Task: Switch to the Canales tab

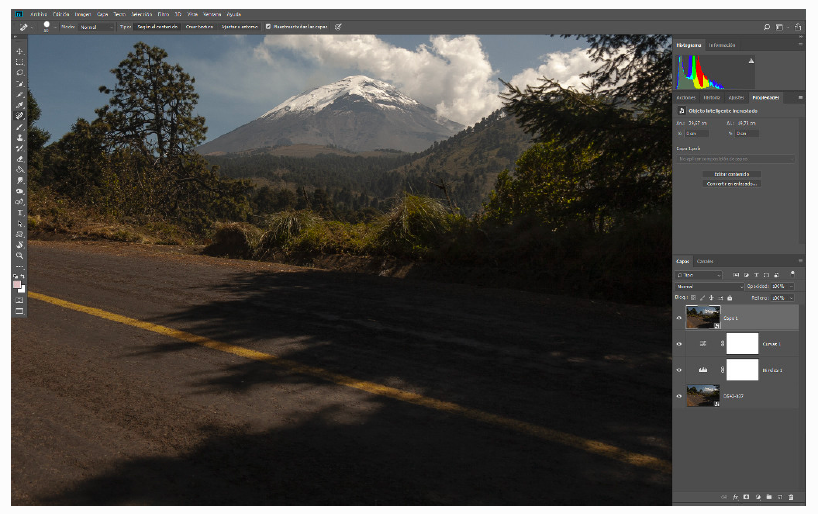Action: (705, 261)
